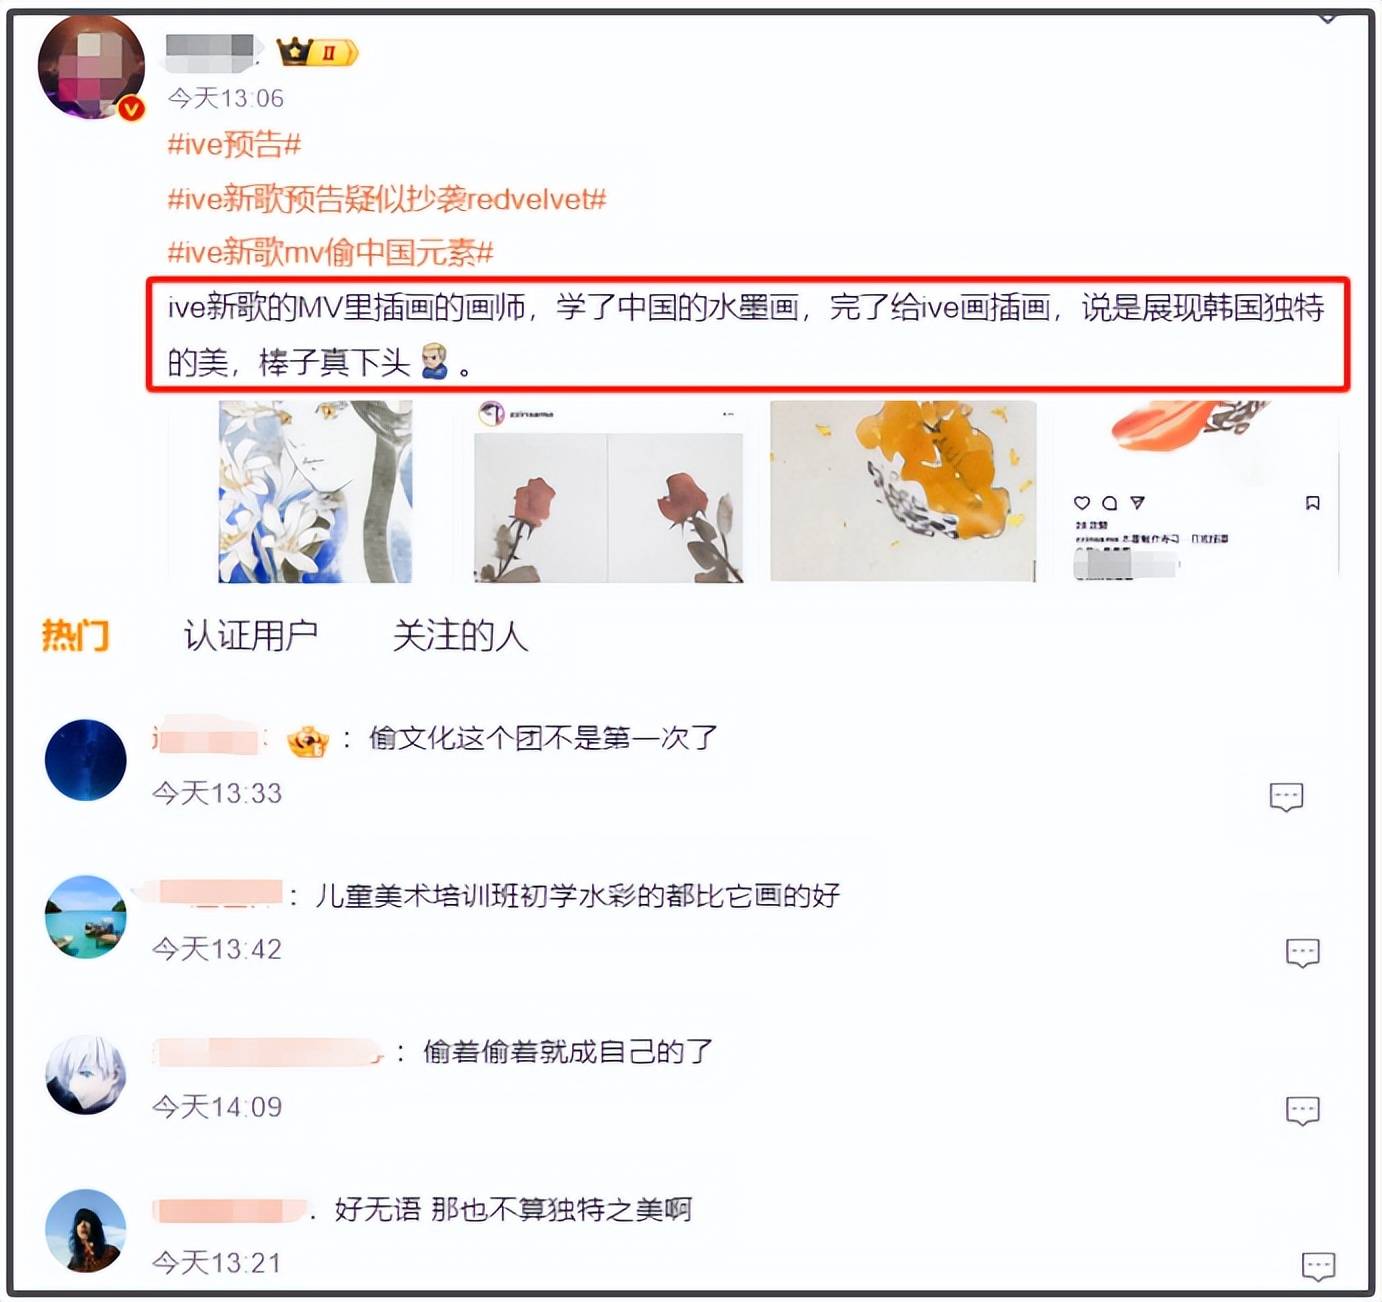The image size is (1382, 1302).
Task: Open the Instagram screenshot thumbnail
Action: click(1199, 491)
